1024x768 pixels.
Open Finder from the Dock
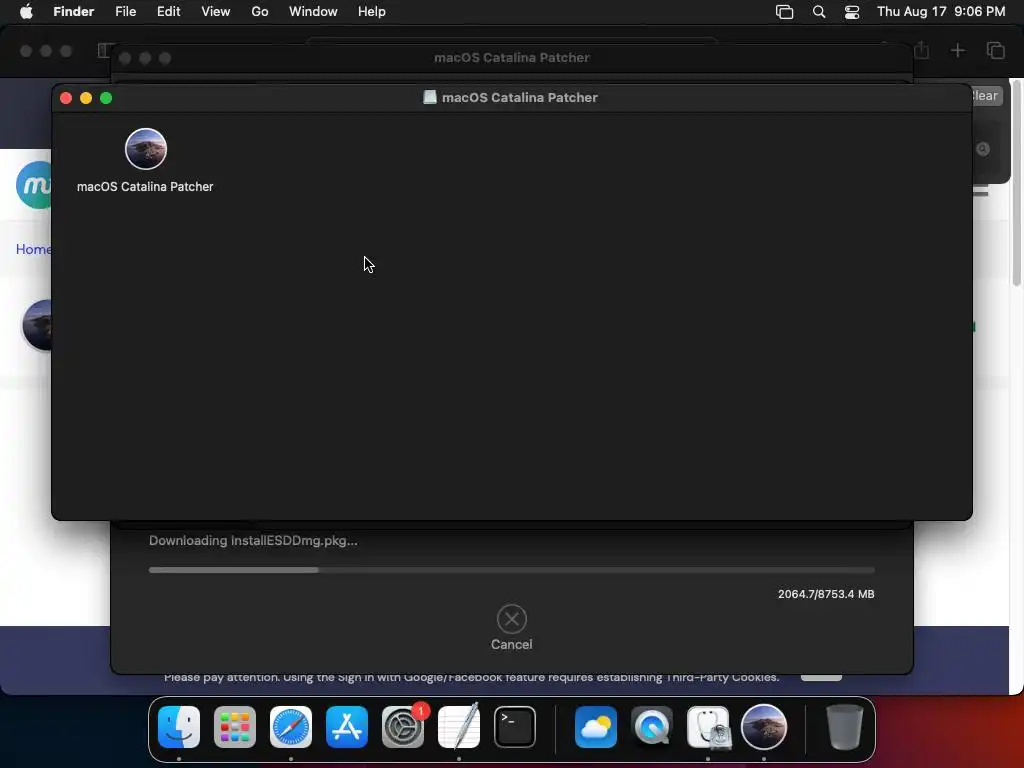(179, 727)
